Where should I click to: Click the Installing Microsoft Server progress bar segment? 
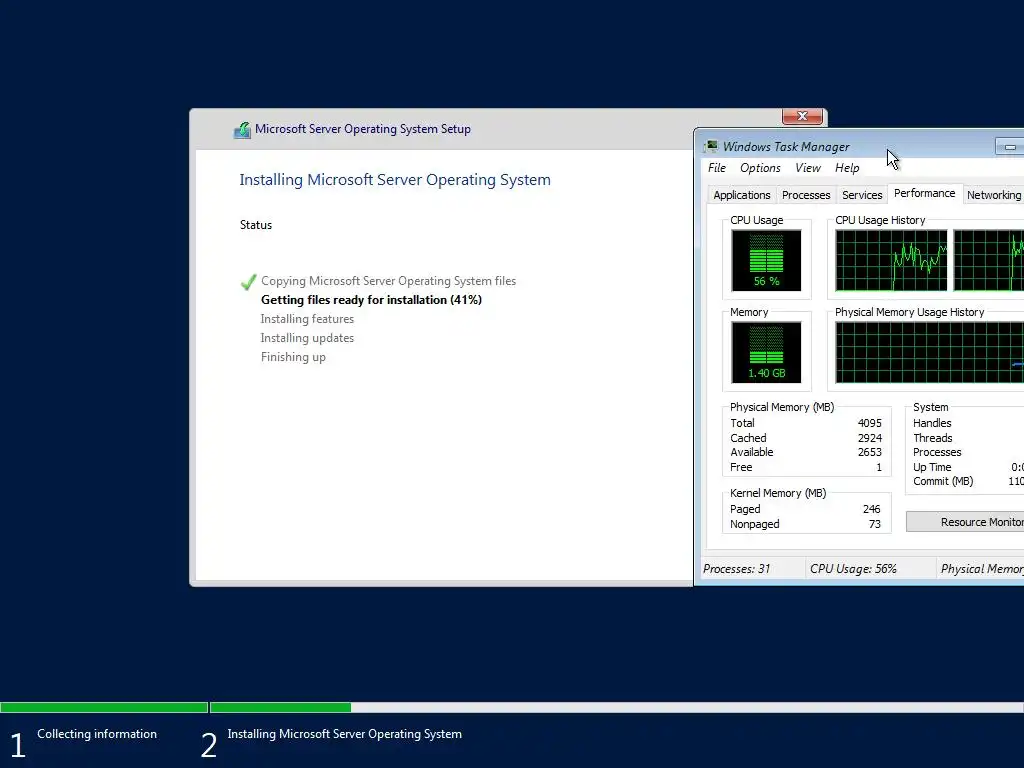pyautogui.click(x=617, y=707)
